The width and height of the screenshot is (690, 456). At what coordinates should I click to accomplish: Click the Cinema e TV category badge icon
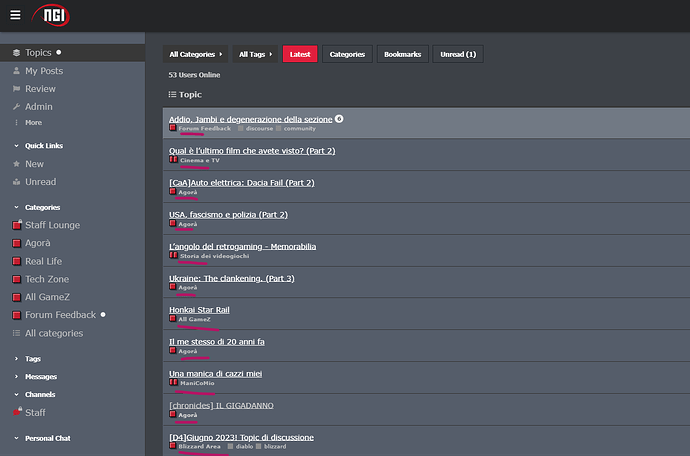pyautogui.click(x=173, y=159)
